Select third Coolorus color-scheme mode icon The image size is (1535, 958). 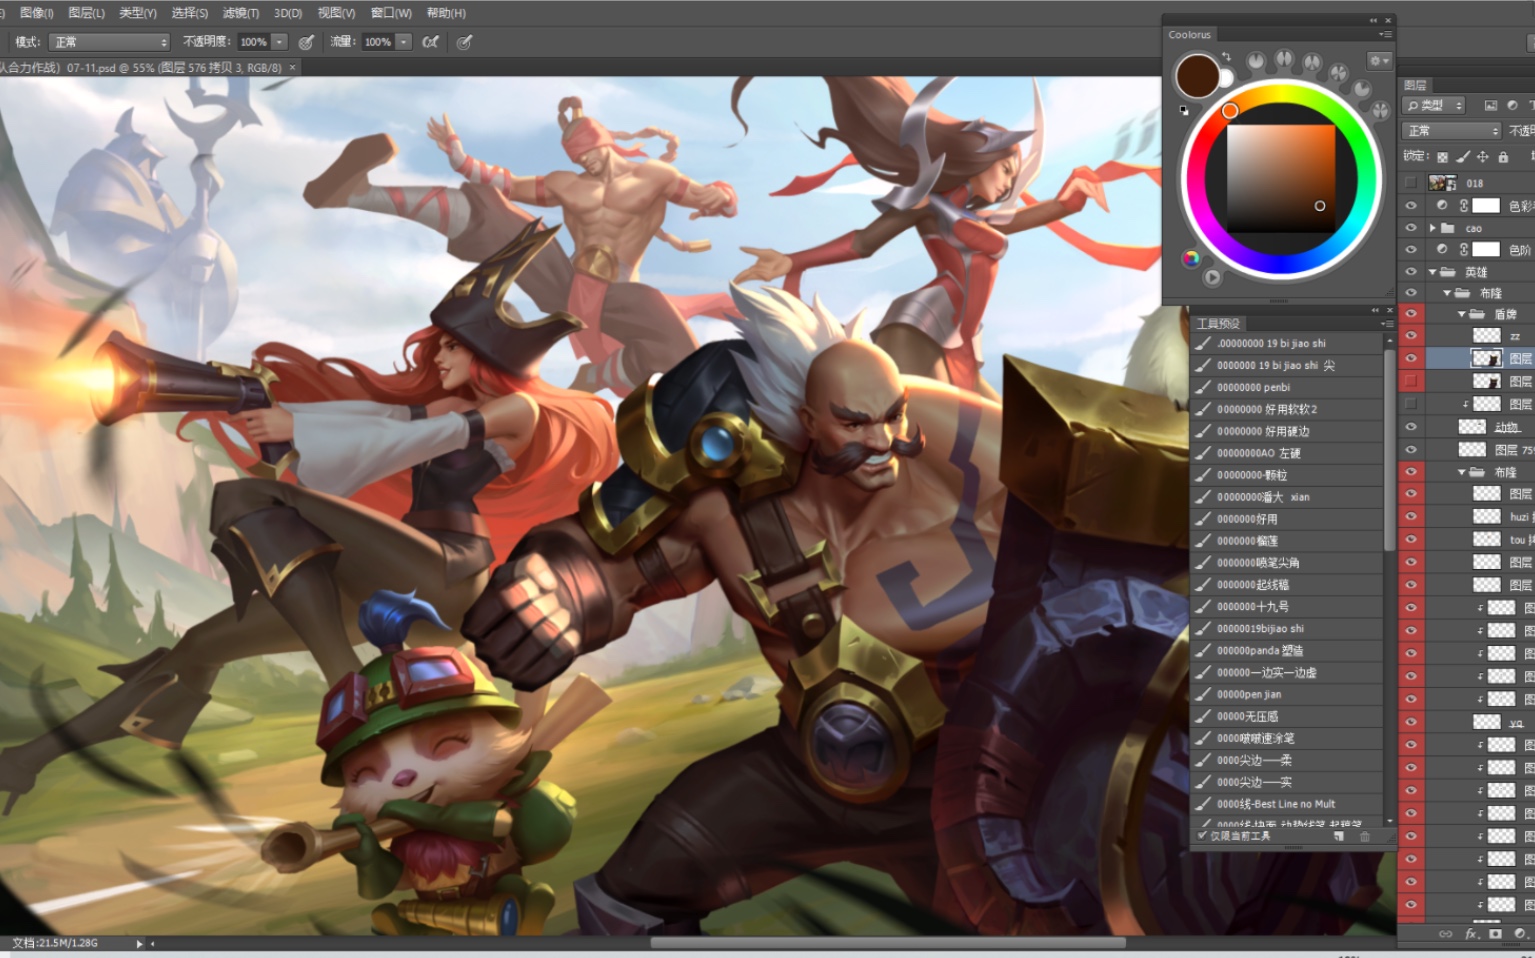coord(1312,62)
